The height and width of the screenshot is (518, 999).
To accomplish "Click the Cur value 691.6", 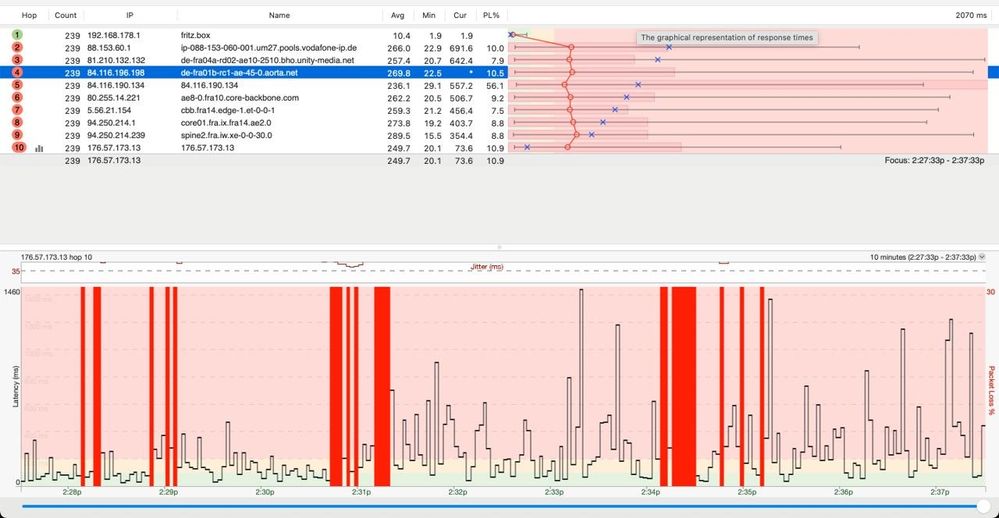I will [x=461, y=48].
